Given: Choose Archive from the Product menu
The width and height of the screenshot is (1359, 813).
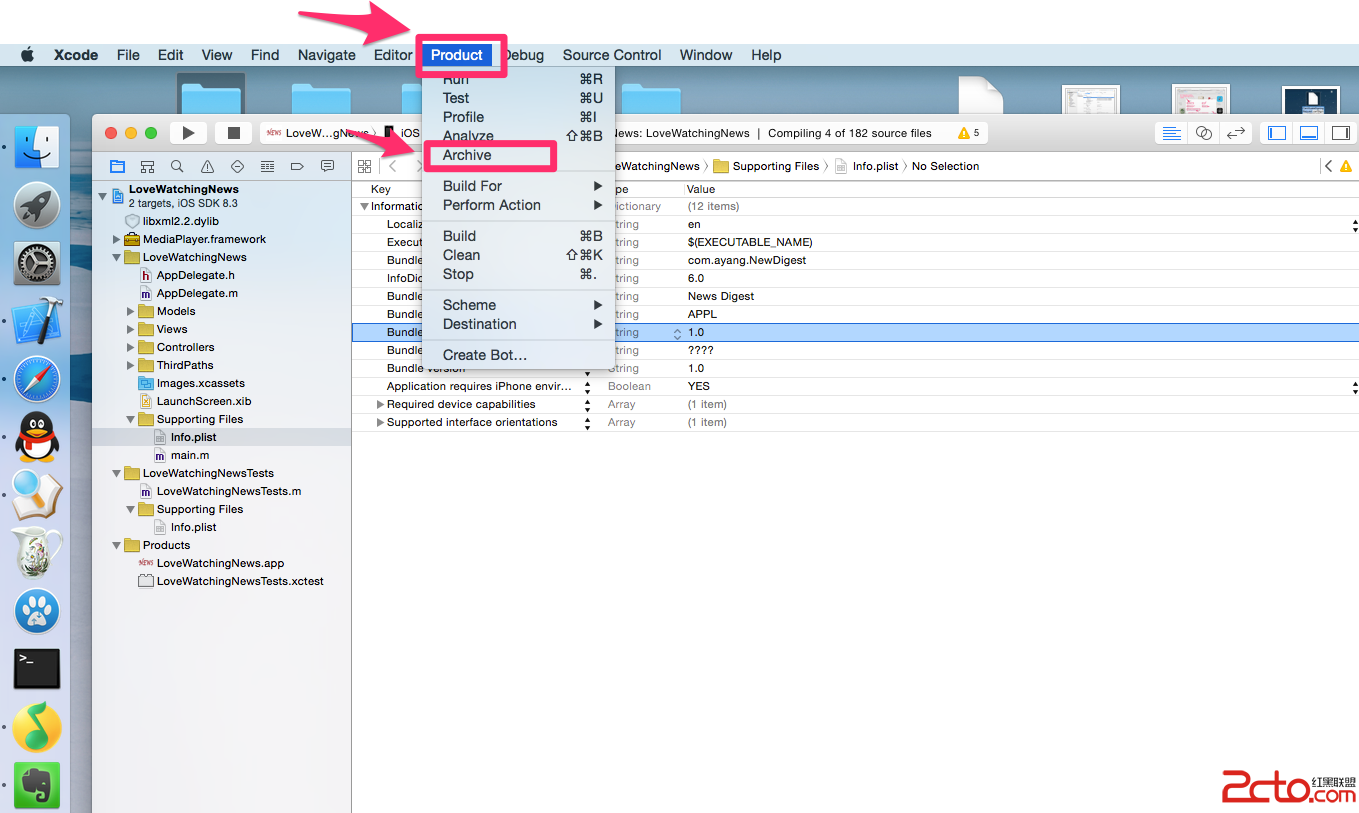Looking at the screenshot, I should tap(467, 155).
